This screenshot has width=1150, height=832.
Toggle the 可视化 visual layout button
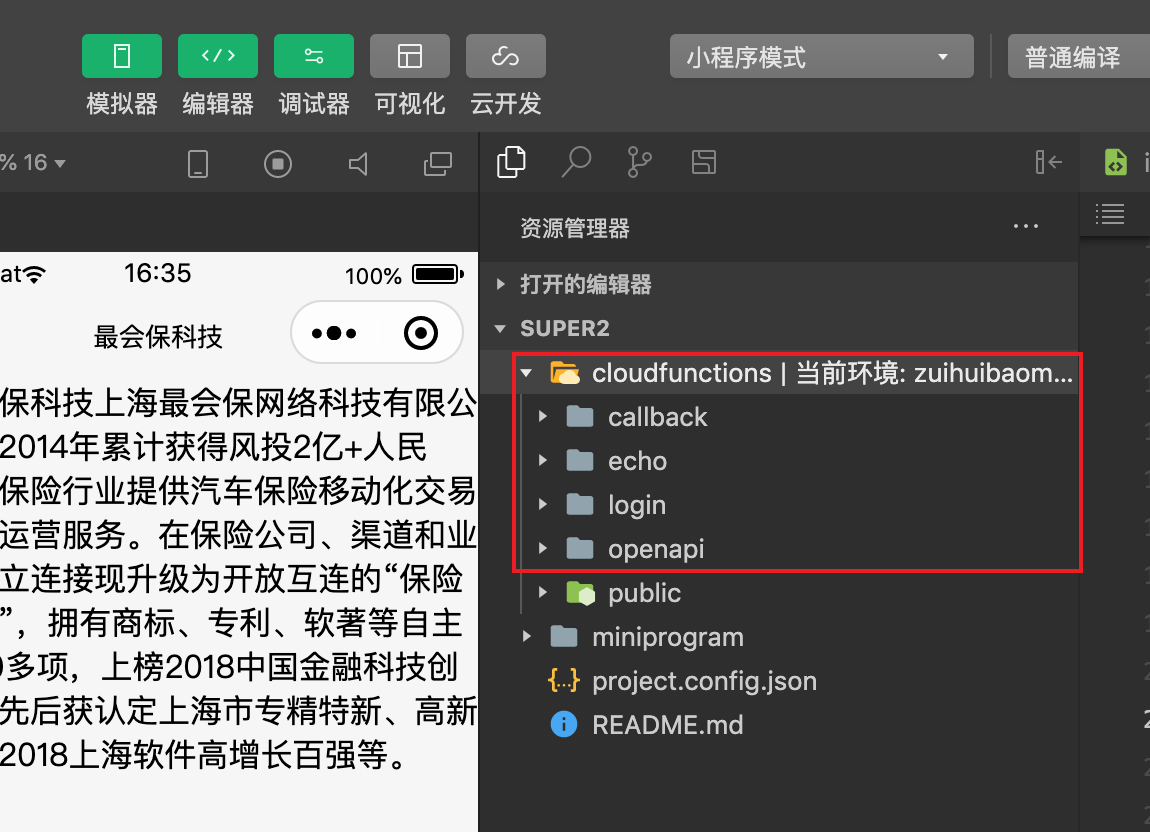410,56
